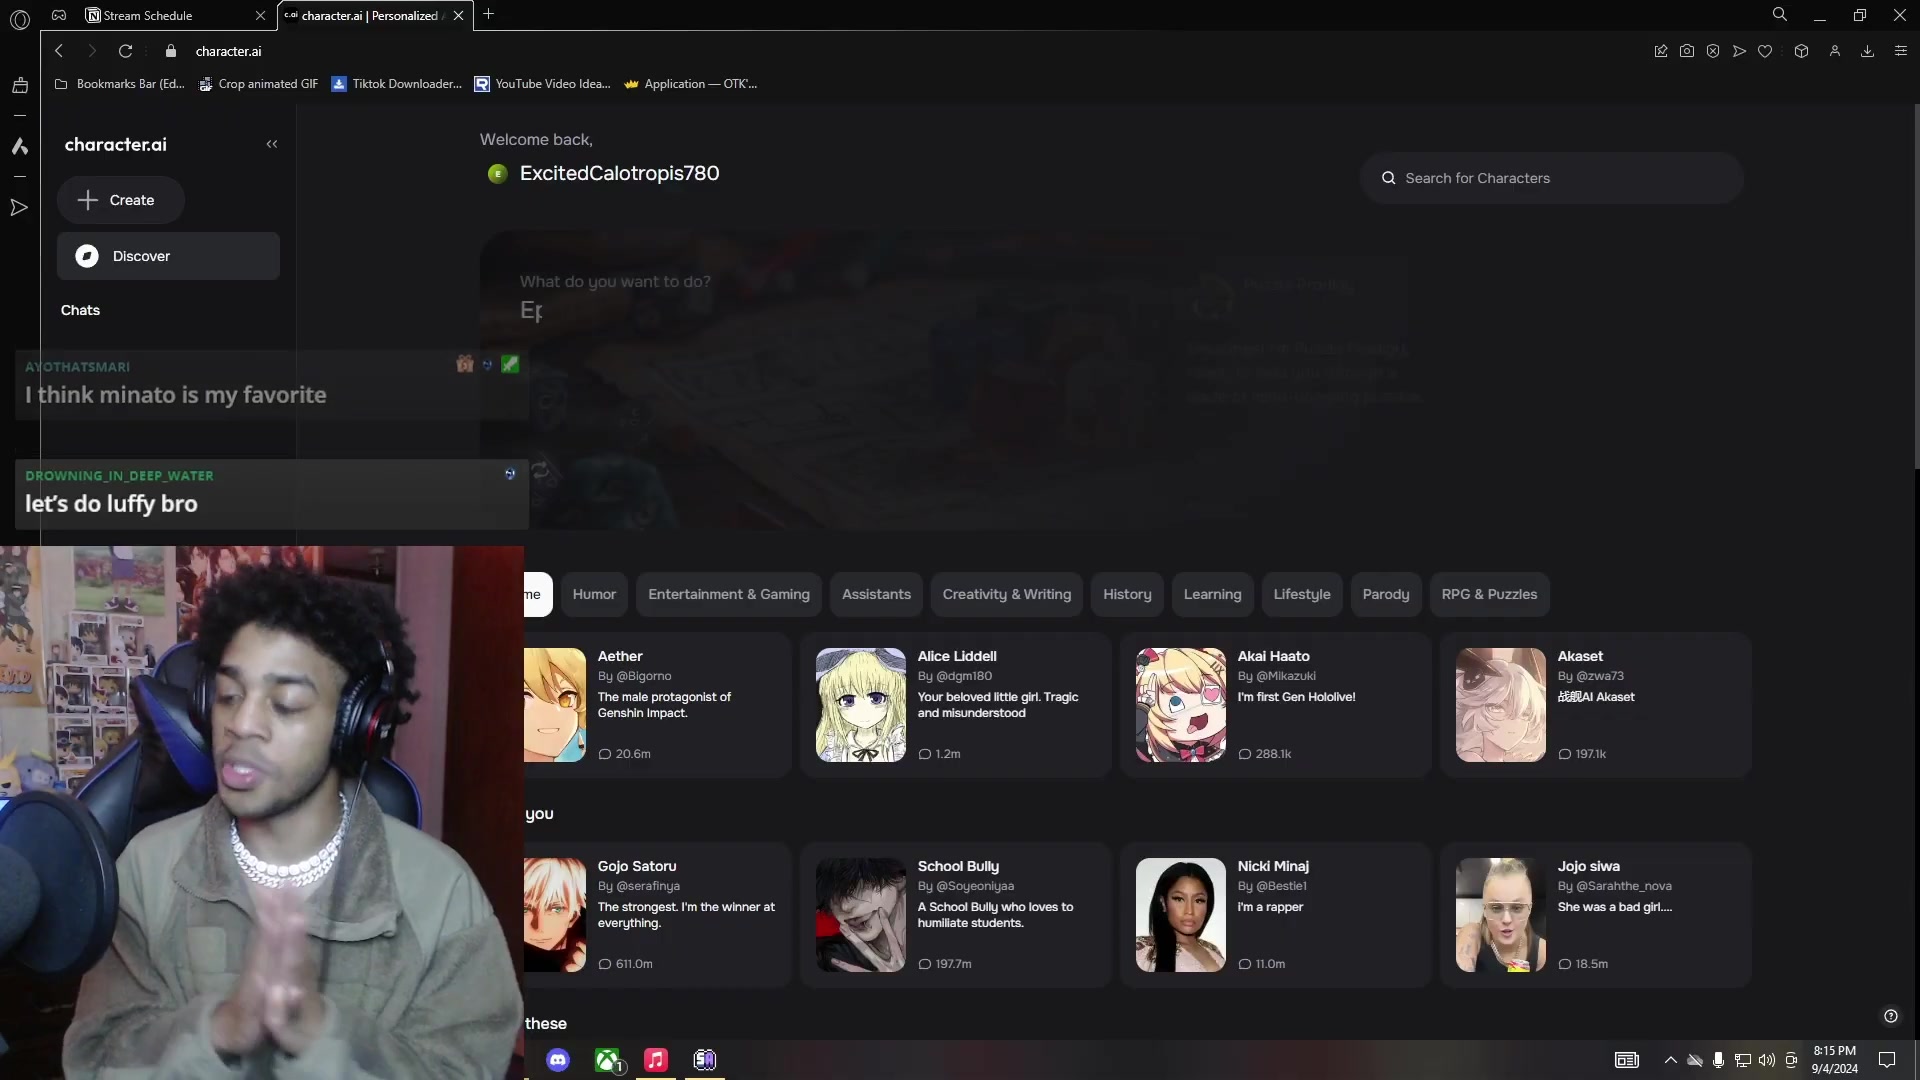
Task: Open the Tiktok Downloader bookmark
Action: (x=397, y=84)
